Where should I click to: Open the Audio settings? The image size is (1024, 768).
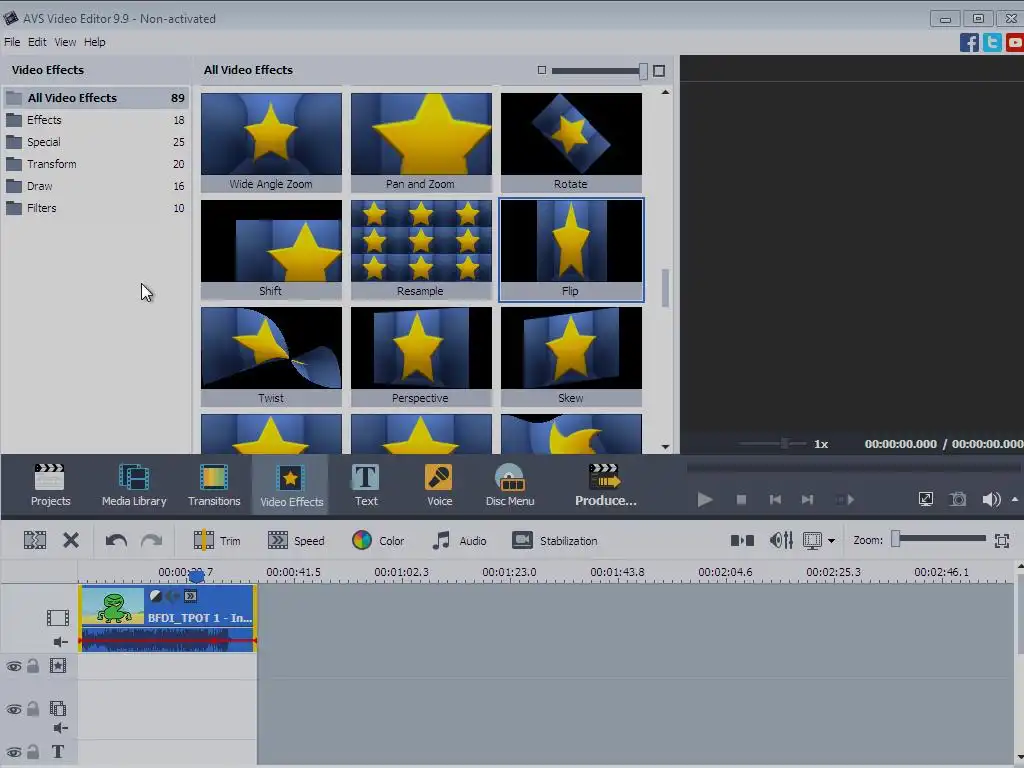click(459, 541)
